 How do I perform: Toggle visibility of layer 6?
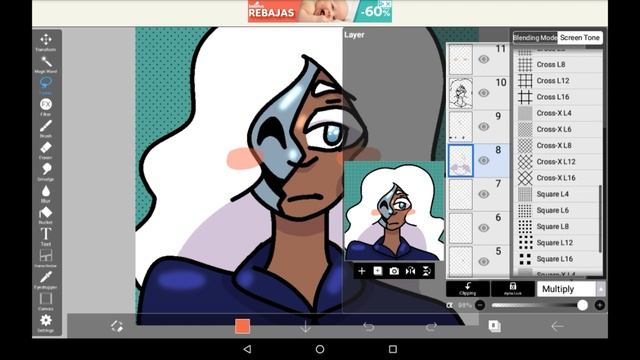(484, 228)
